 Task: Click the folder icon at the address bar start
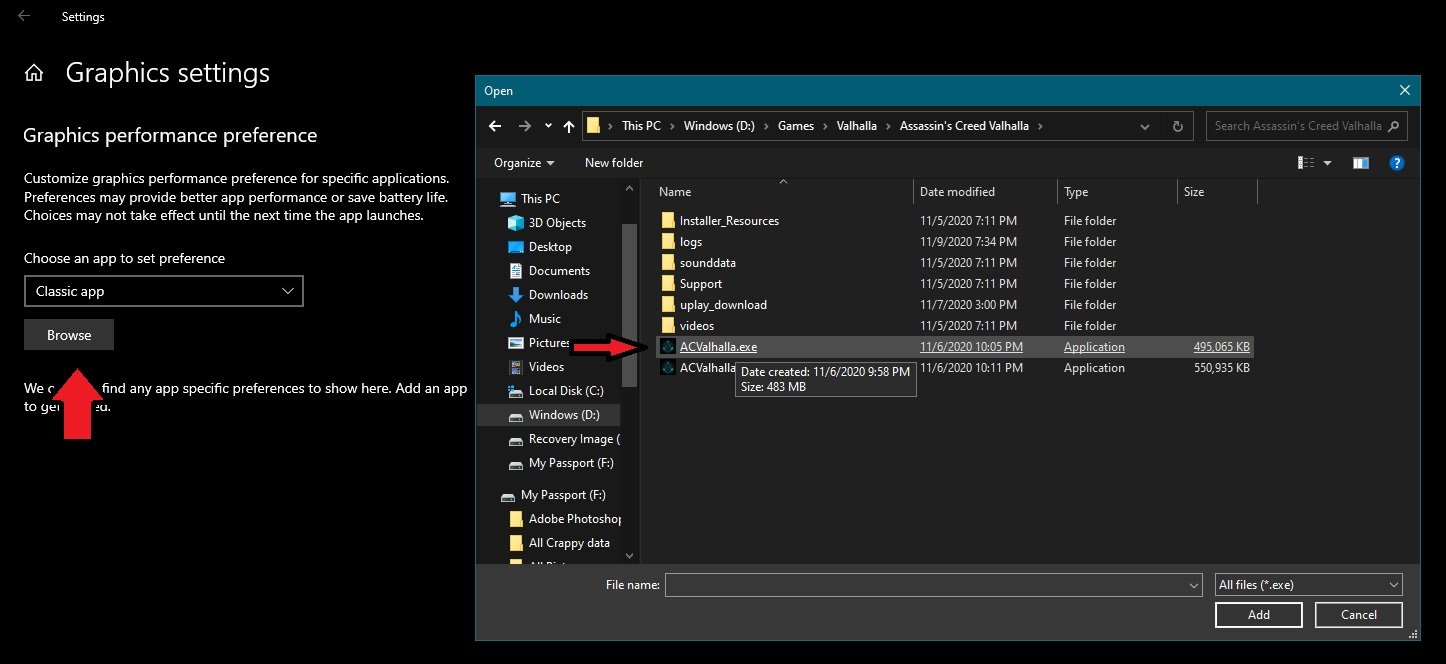[x=593, y=126]
